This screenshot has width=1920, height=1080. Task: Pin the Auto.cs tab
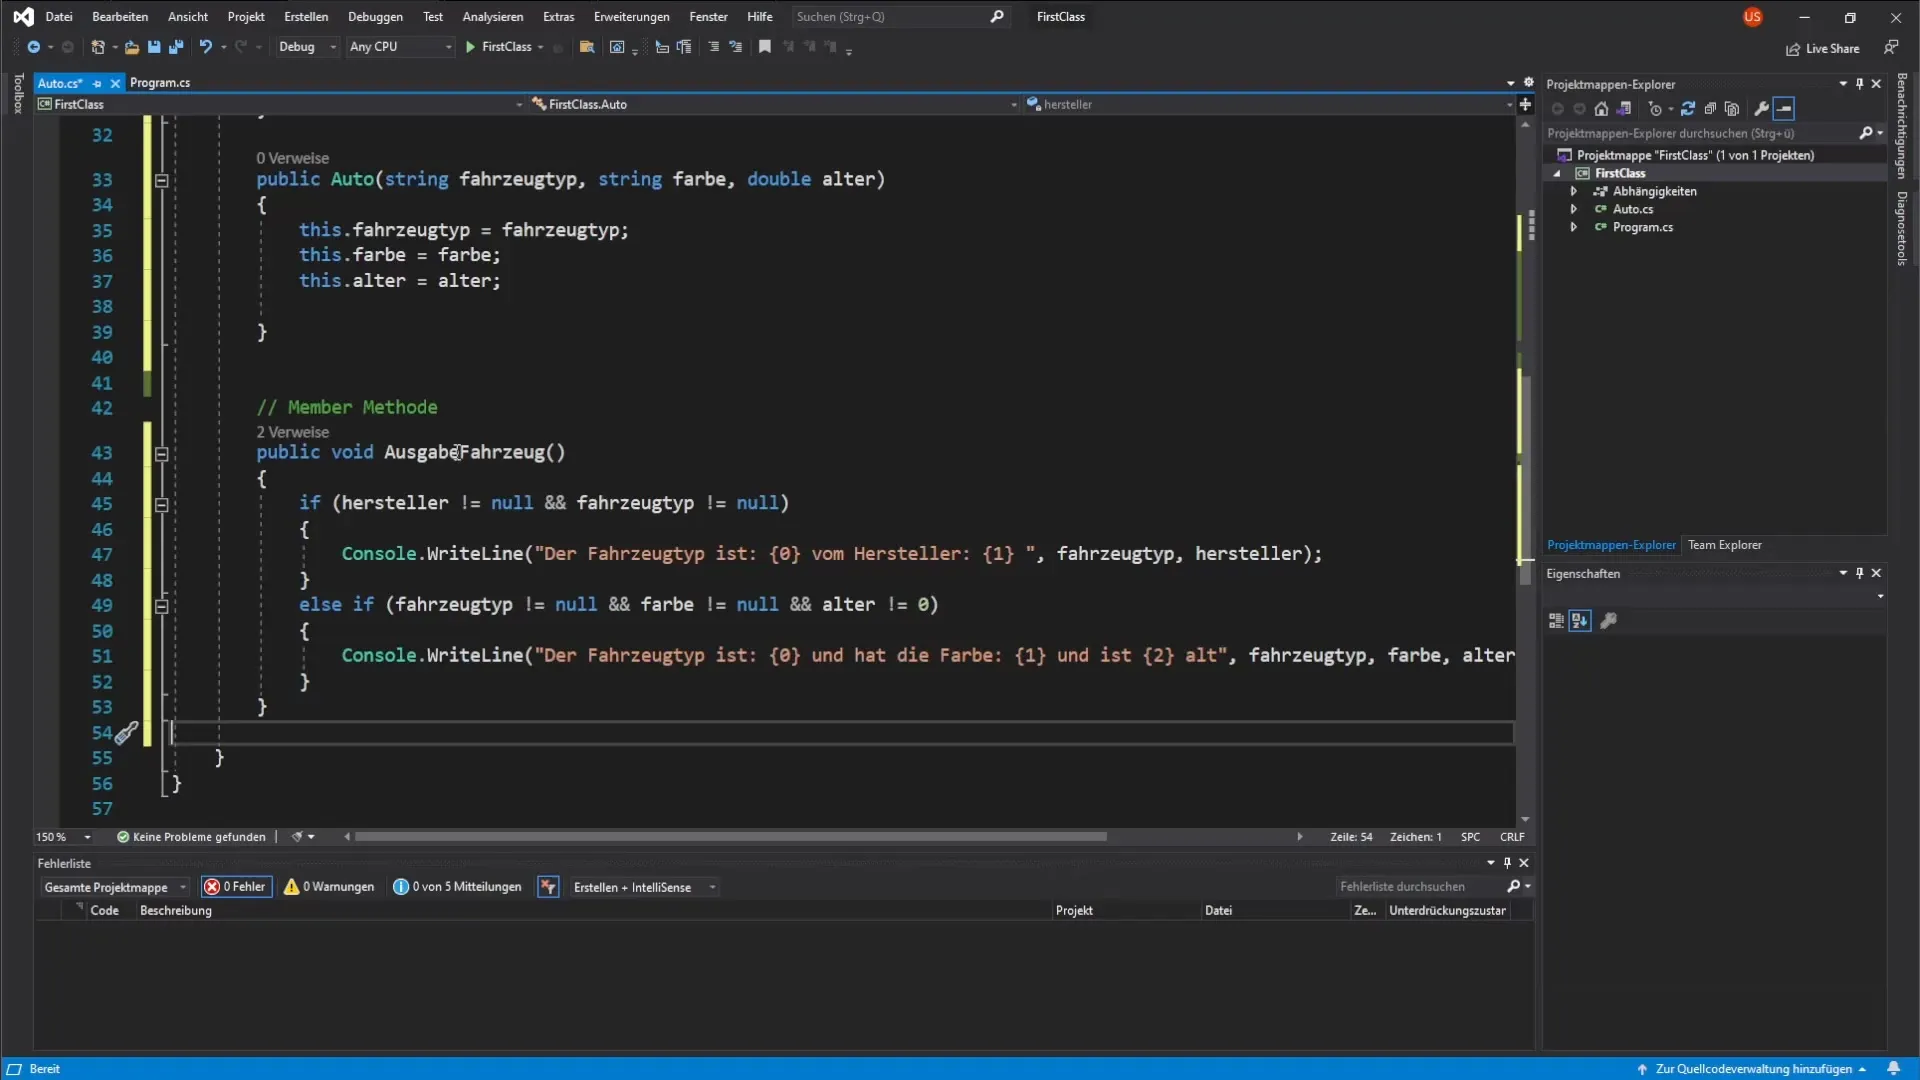coord(97,83)
